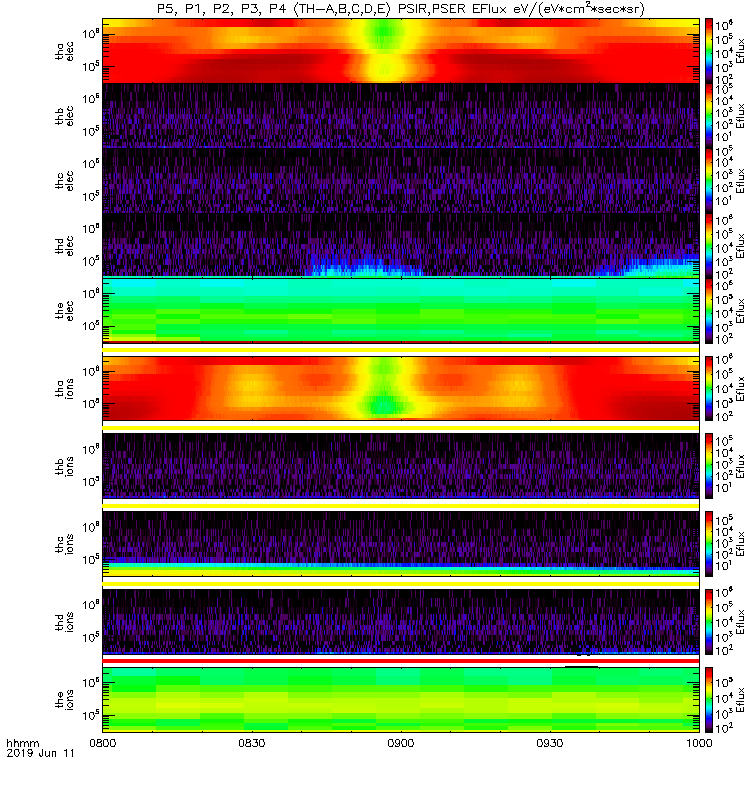
Task: Select the thc ions color scale bar
Action: 709,544
